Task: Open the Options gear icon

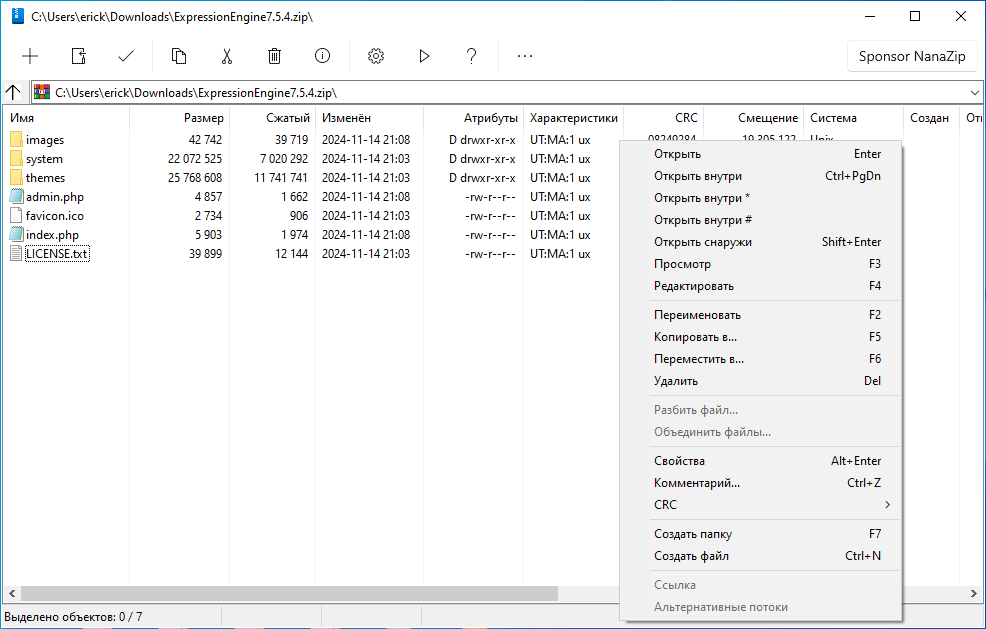Action: pyautogui.click(x=376, y=56)
